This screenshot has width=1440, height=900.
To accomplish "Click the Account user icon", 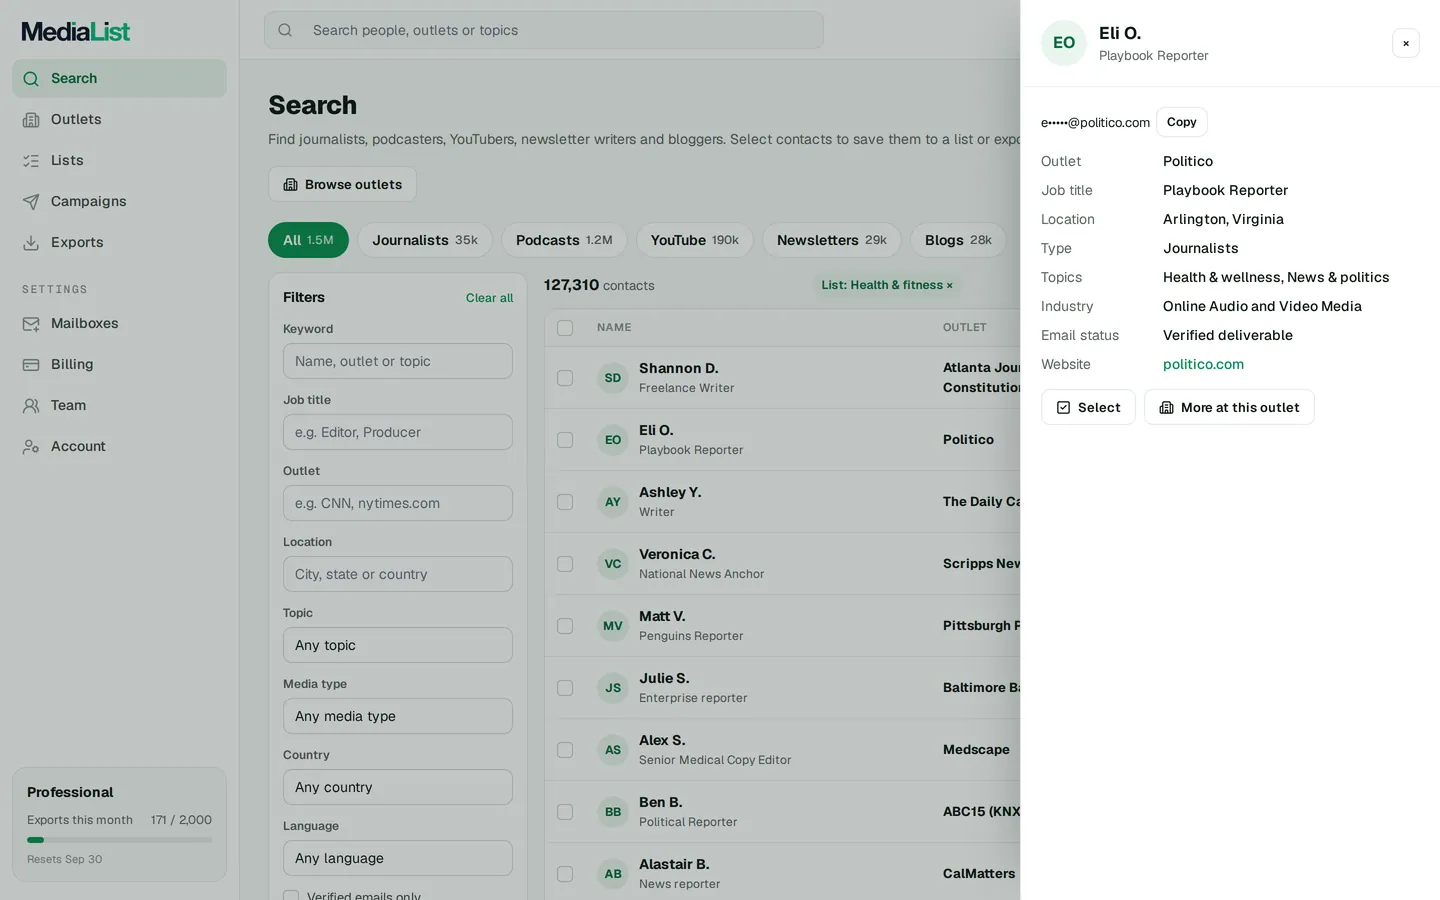I will pos(31,447).
